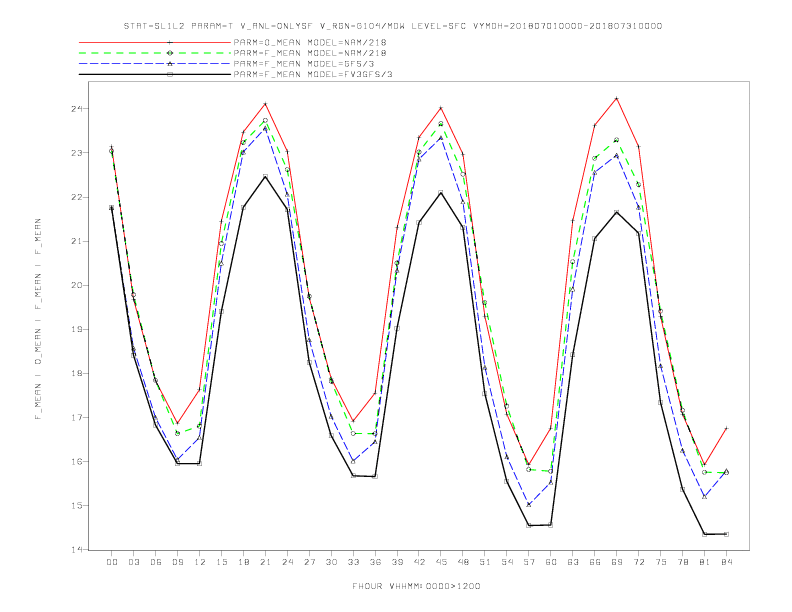This screenshot has height=612, width=792.
Task: Click the blue triangle marker at hour 57
Action: [x=529, y=504]
